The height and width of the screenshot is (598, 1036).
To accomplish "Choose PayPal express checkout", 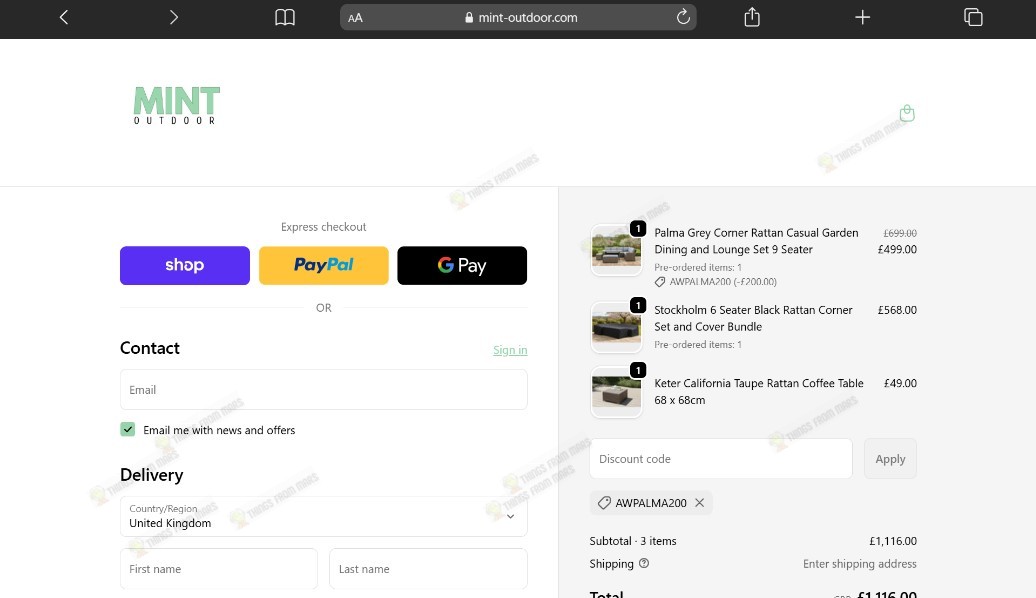I will click(324, 266).
